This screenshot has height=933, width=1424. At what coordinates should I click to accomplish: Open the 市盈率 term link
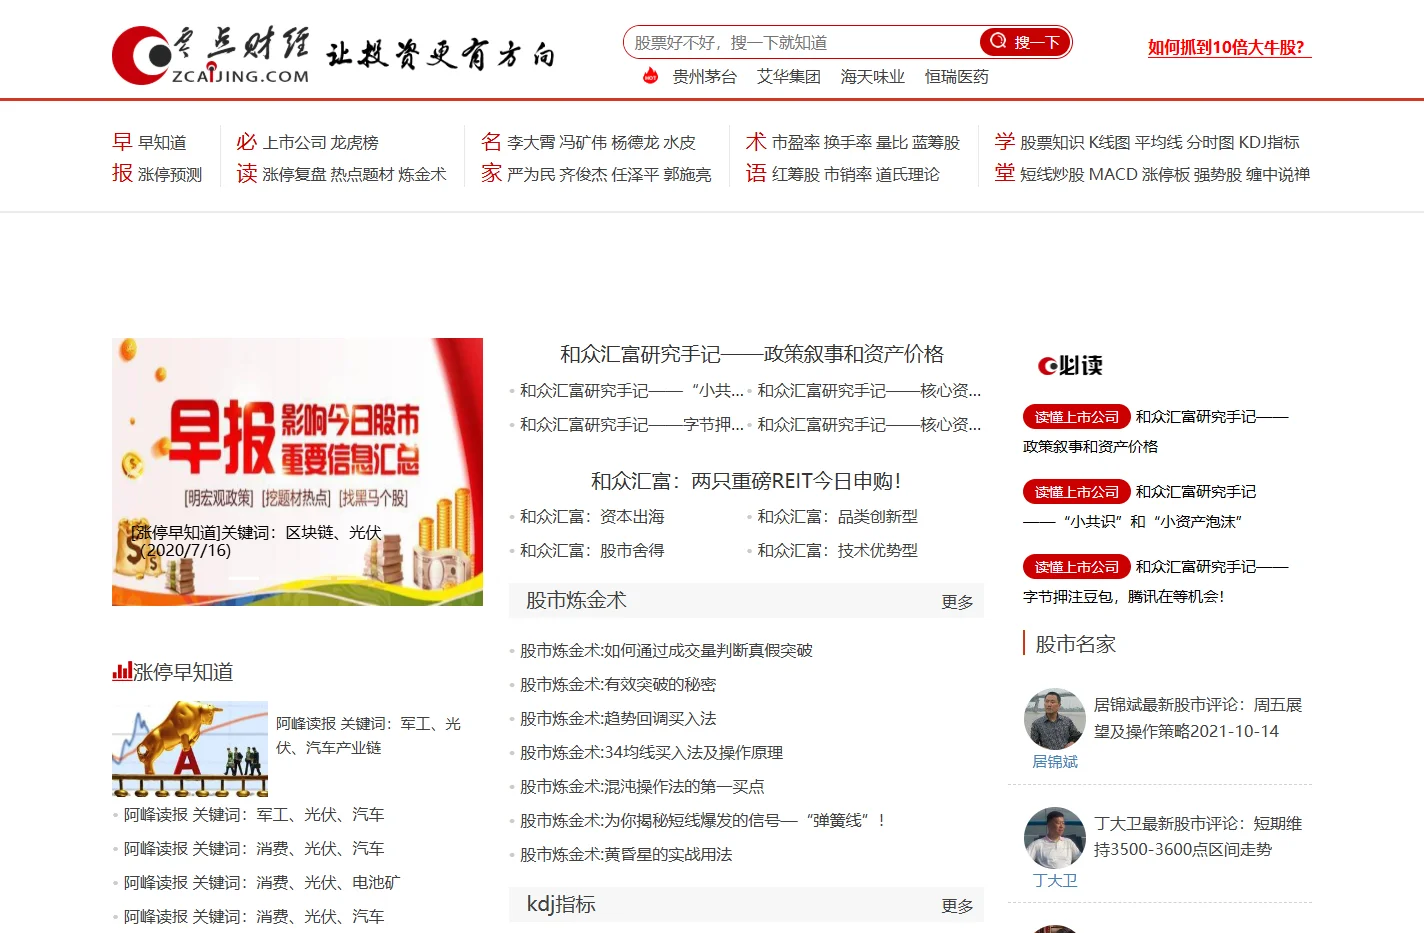tap(796, 143)
